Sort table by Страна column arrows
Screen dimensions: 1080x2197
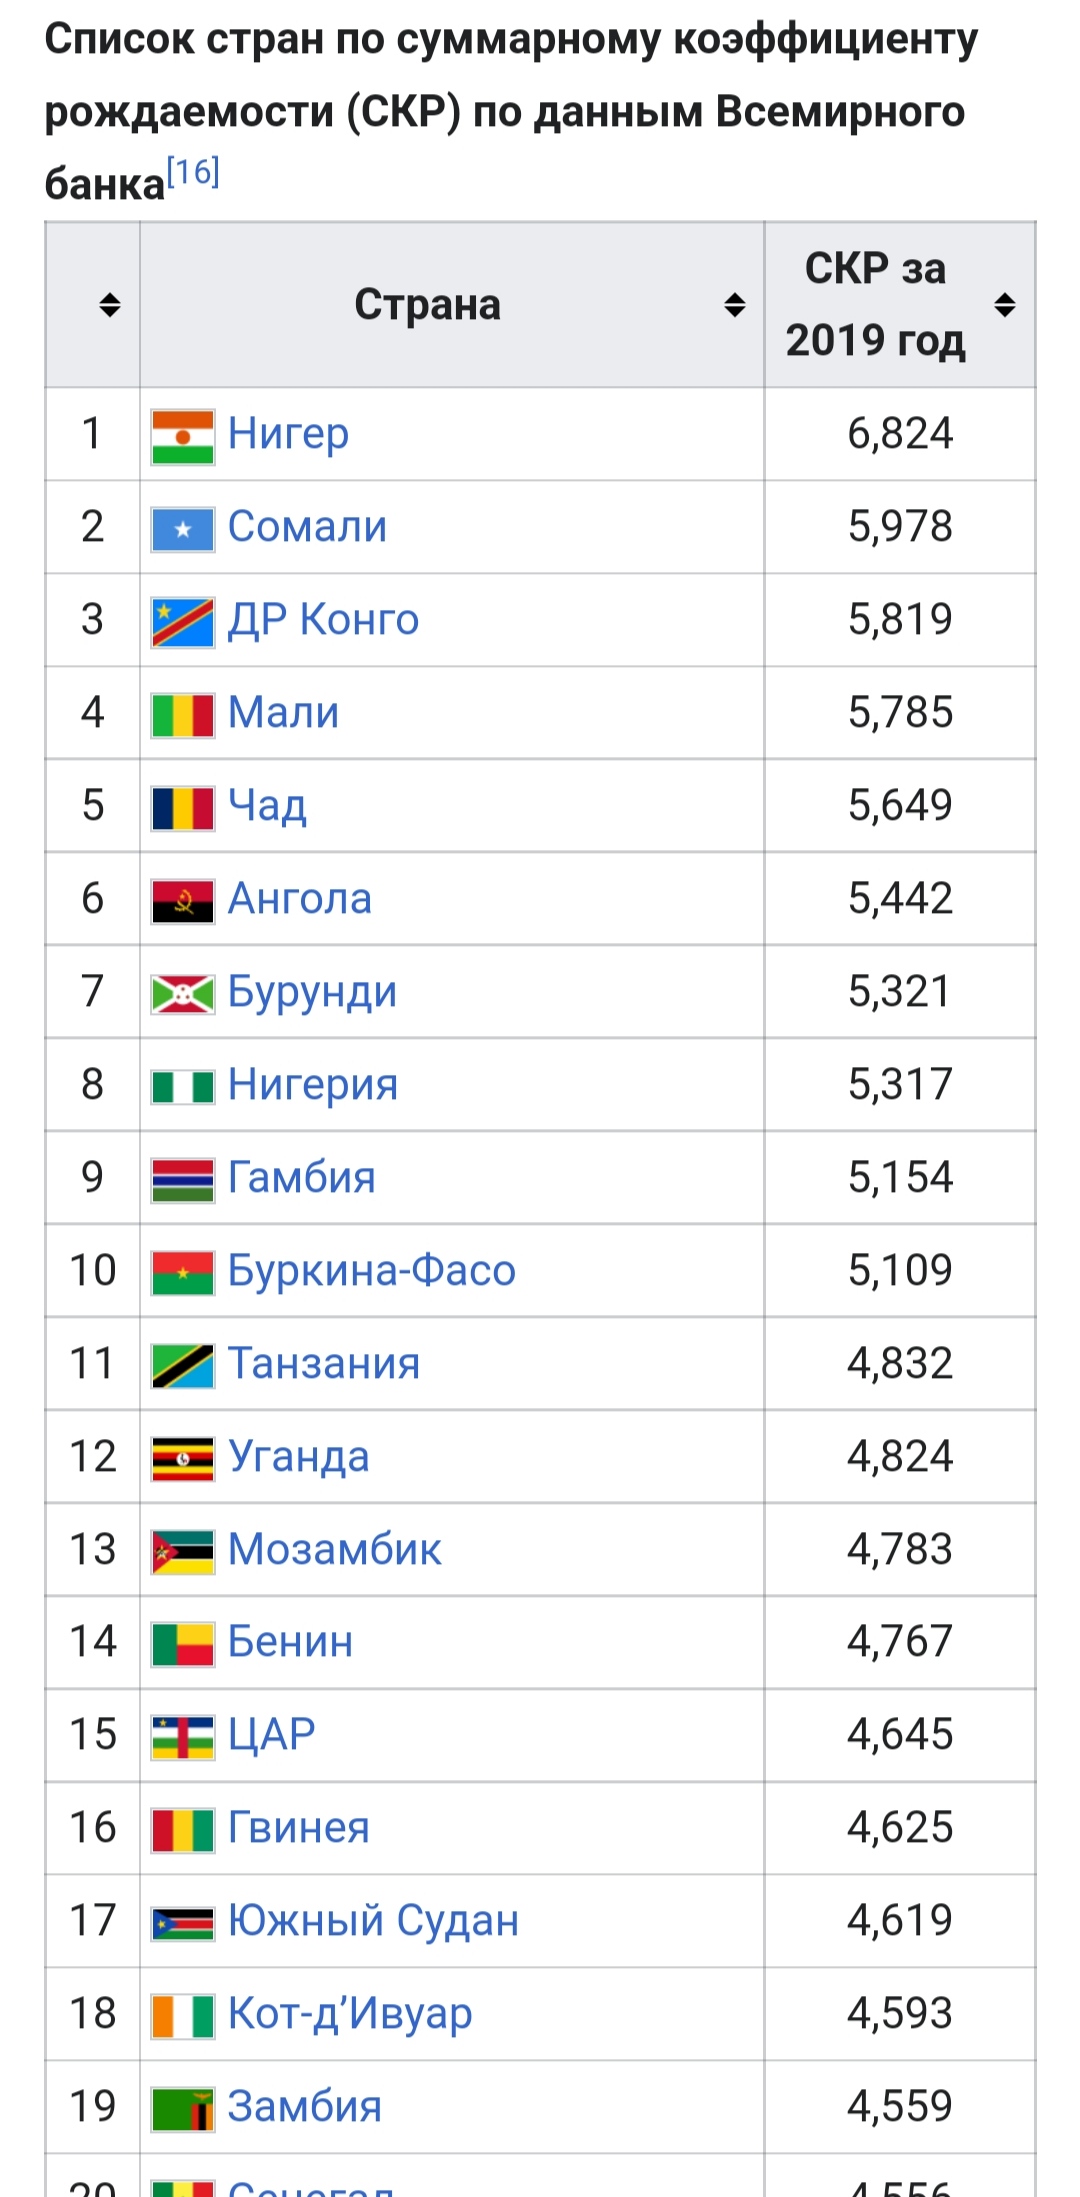pyautogui.click(x=735, y=305)
